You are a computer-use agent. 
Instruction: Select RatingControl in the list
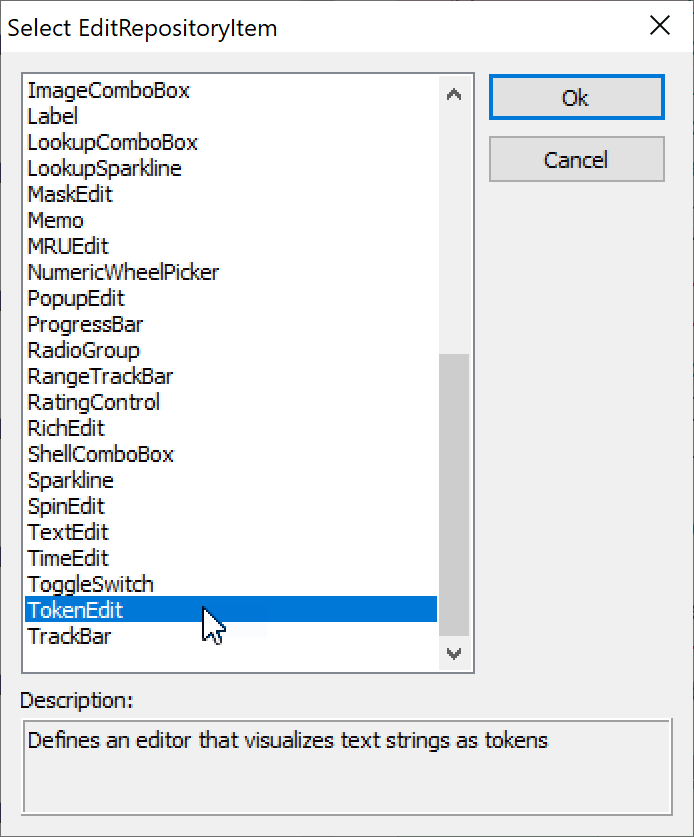tap(94, 403)
